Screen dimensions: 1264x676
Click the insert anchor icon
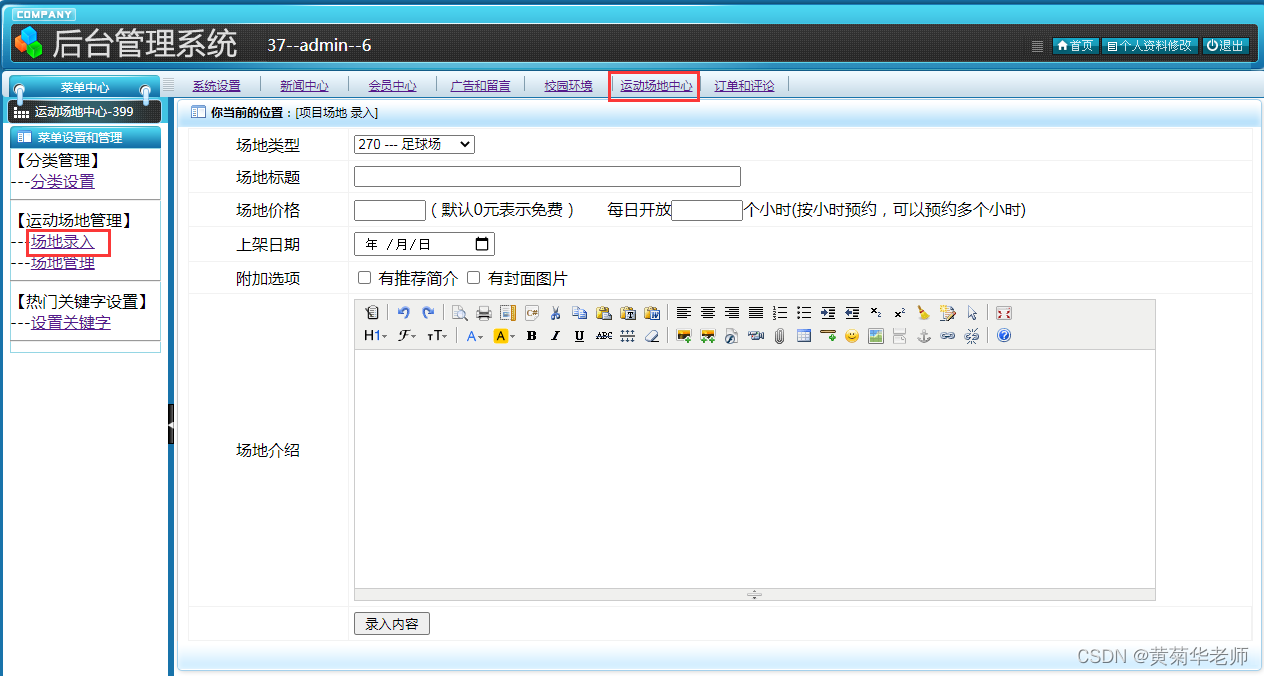(x=924, y=336)
